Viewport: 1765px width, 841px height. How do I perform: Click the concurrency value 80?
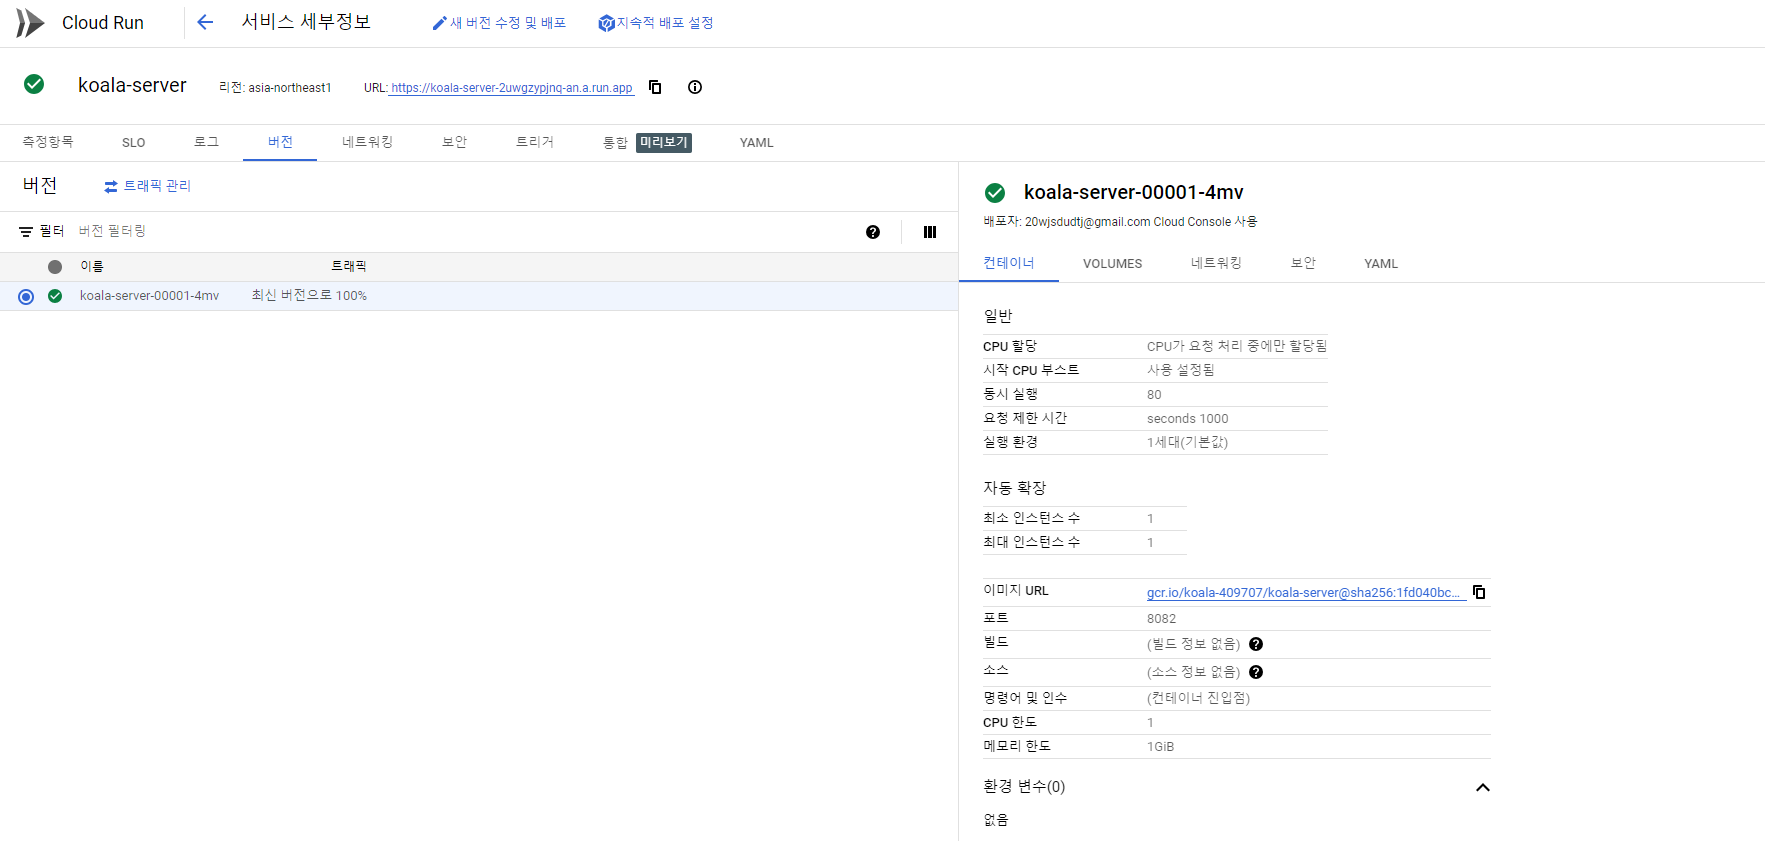click(1154, 395)
